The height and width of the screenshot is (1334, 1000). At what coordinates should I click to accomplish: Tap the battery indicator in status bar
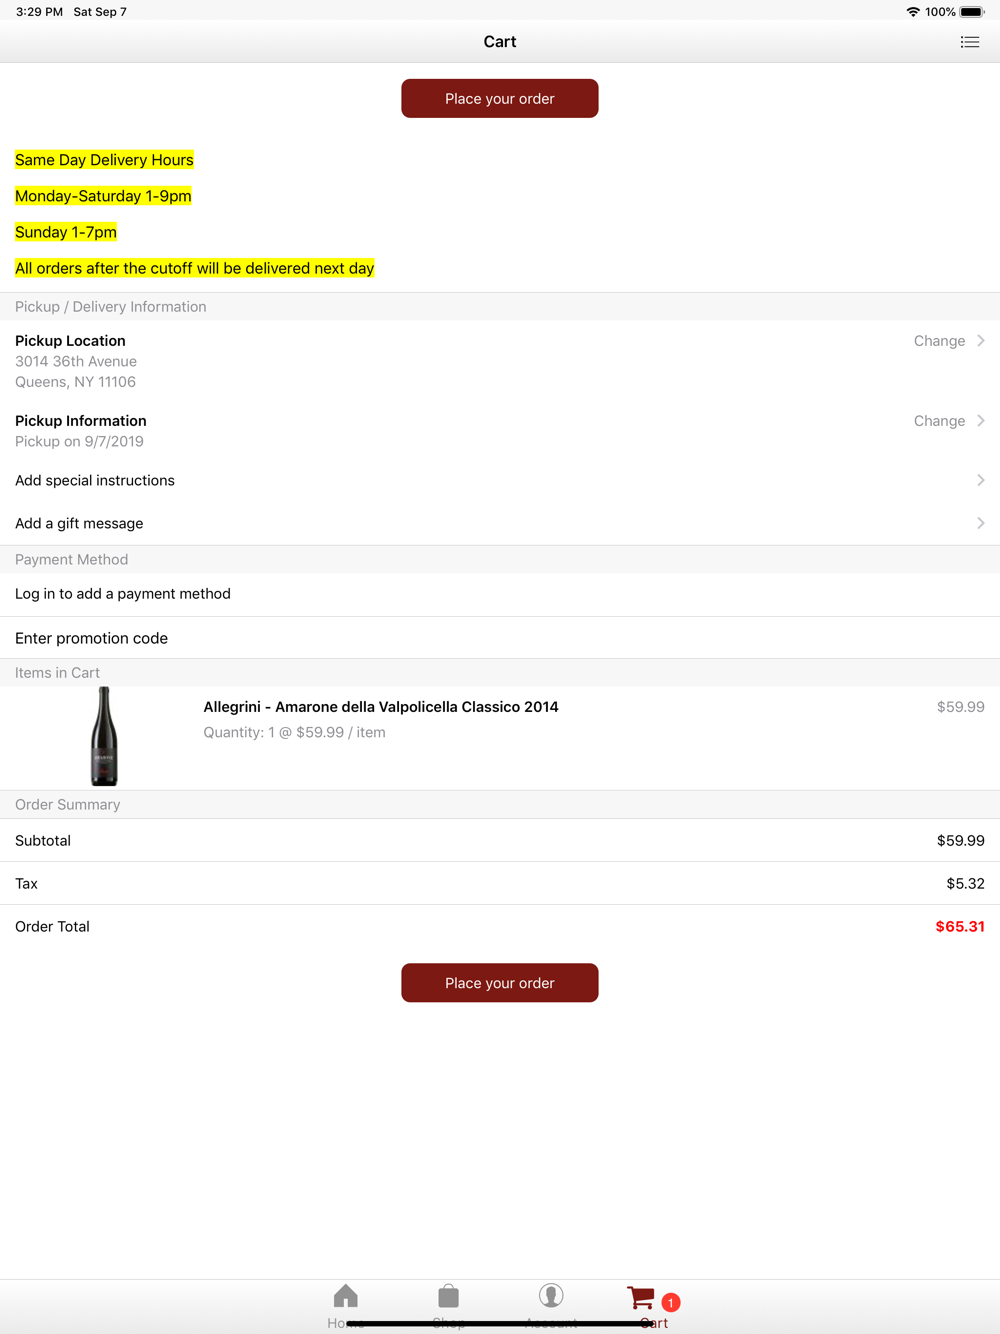(972, 12)
